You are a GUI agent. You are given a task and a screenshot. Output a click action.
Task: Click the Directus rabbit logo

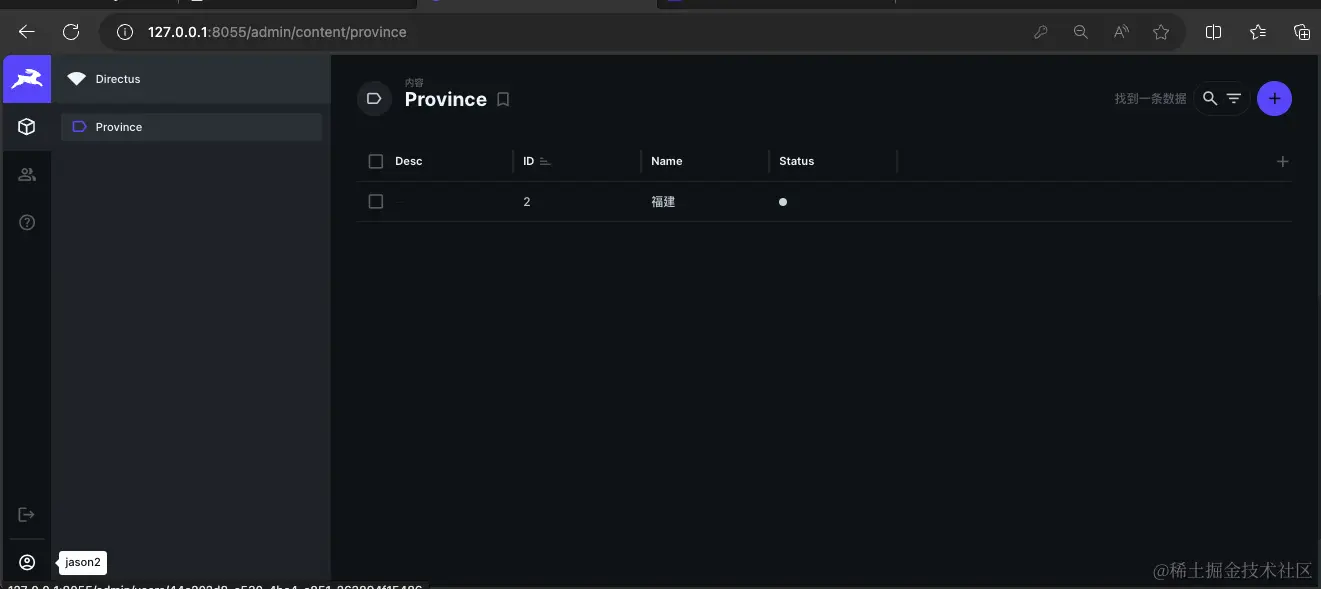tap(26, 78)
